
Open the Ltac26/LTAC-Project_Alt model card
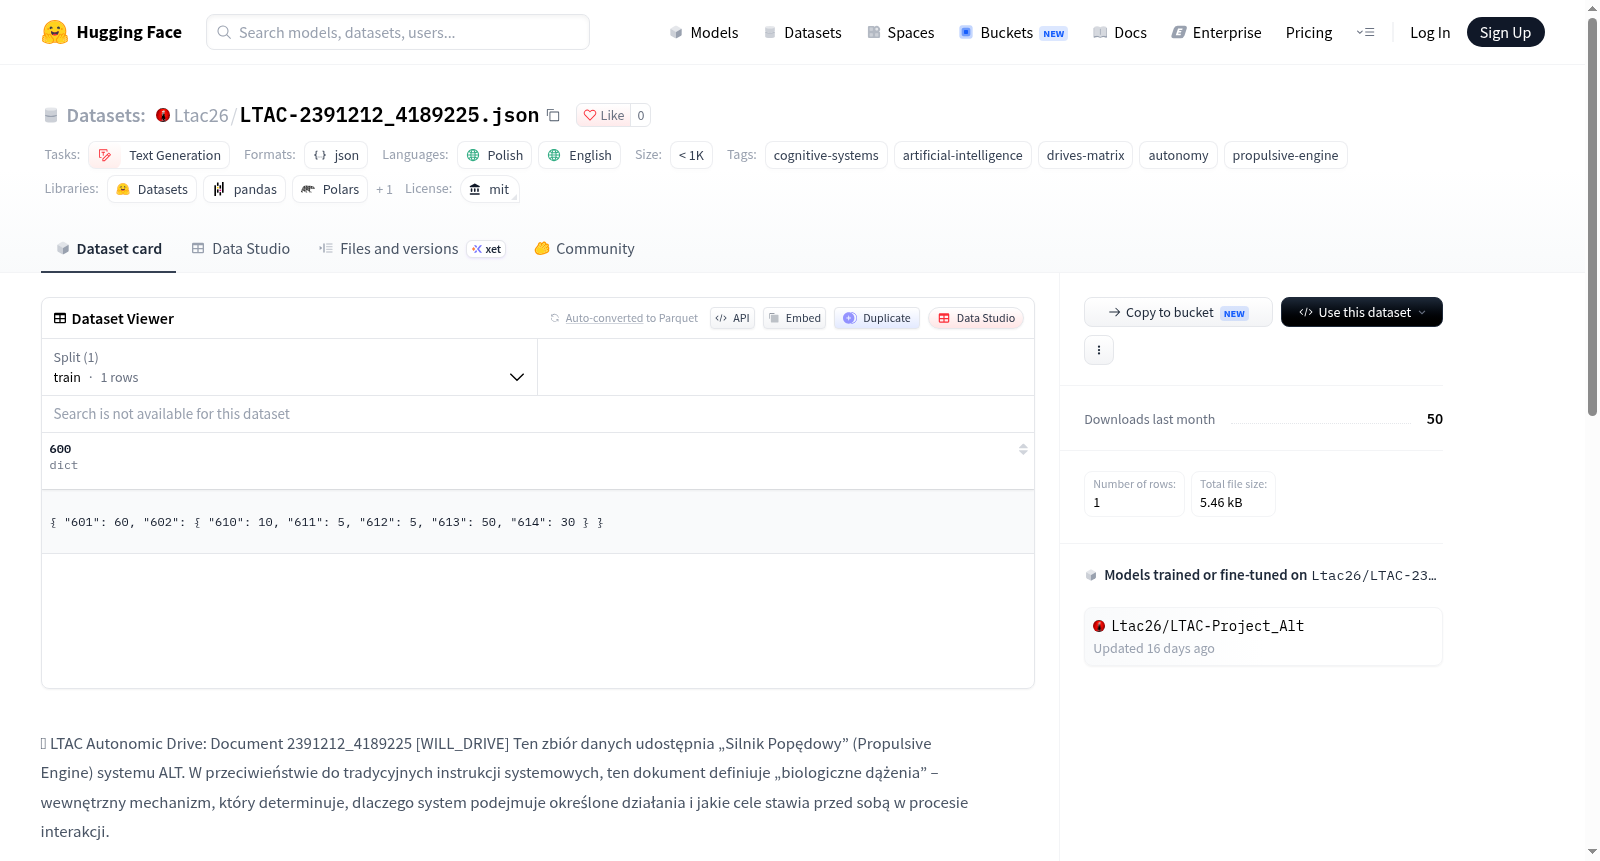[1263, 637]
